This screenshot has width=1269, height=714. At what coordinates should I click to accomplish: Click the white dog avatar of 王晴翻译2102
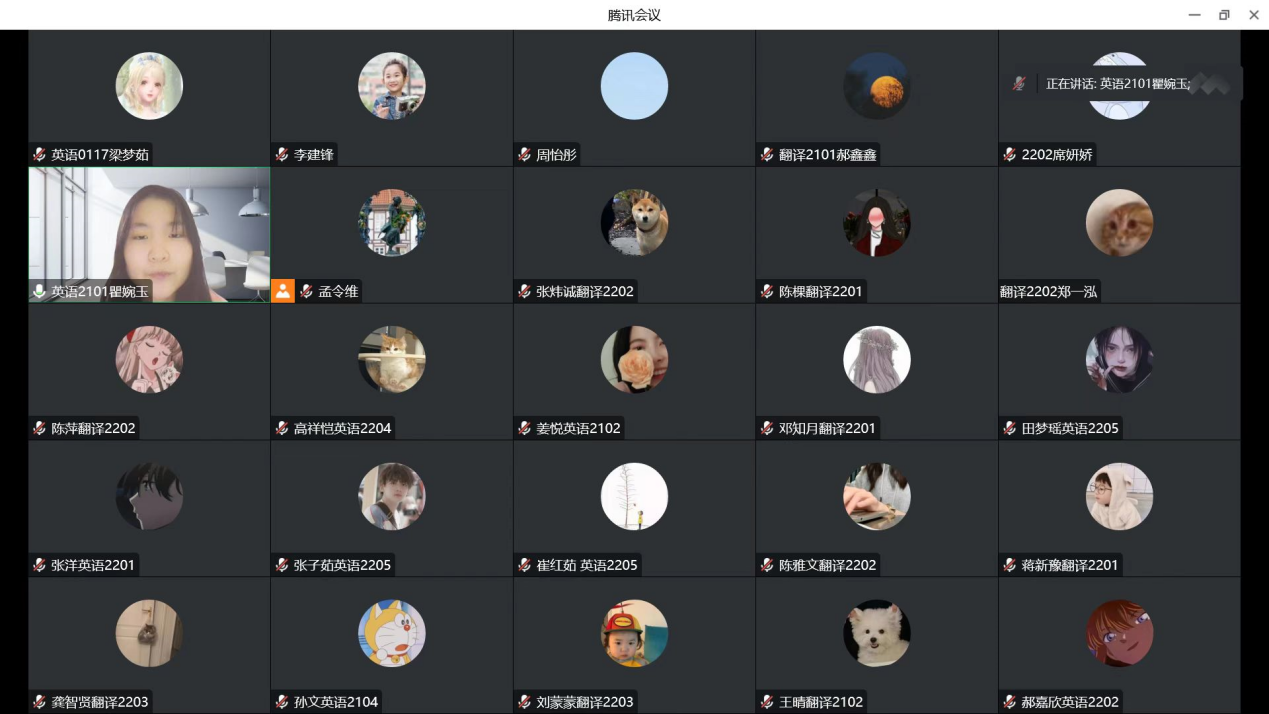coord(877,633)
